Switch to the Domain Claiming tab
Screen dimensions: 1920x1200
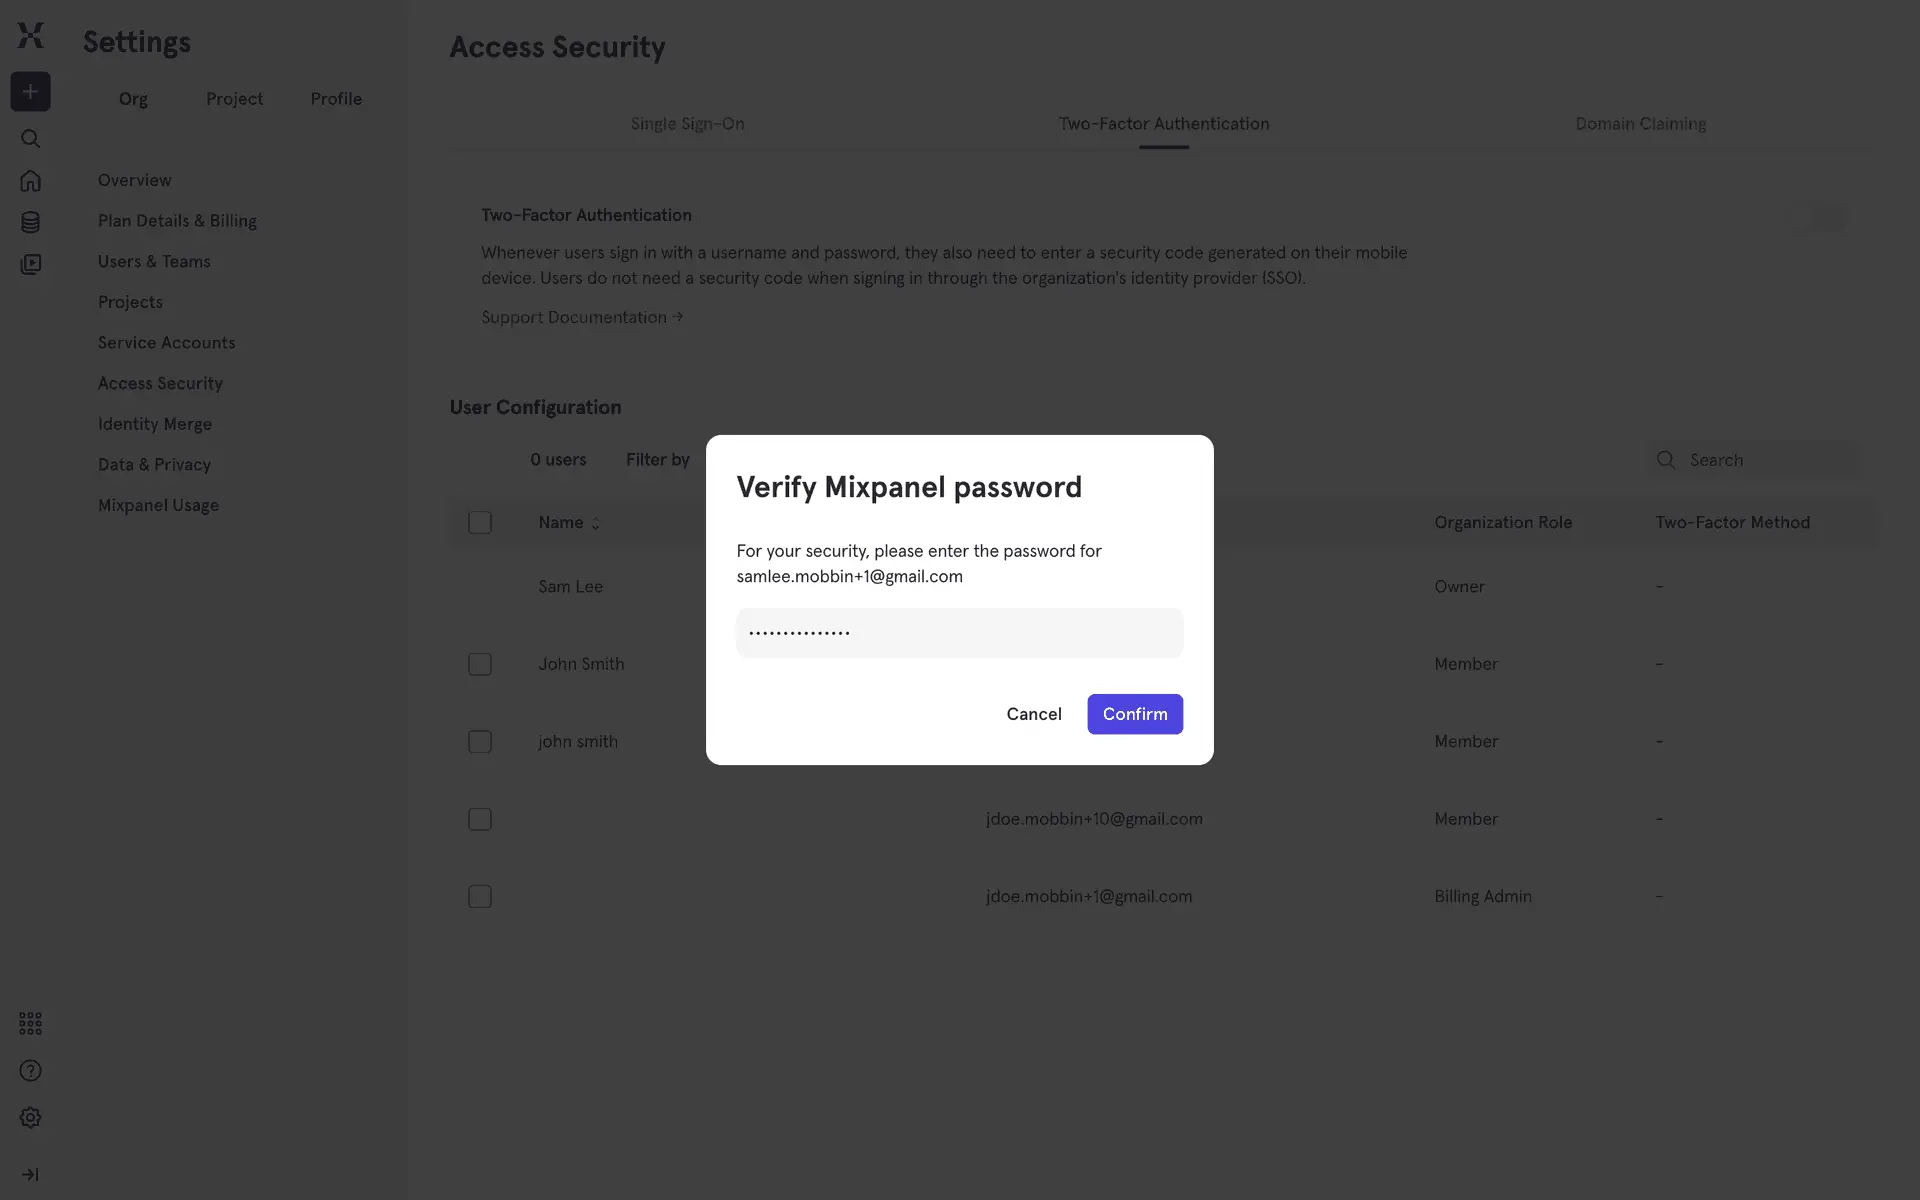(x=1640, y=124)
